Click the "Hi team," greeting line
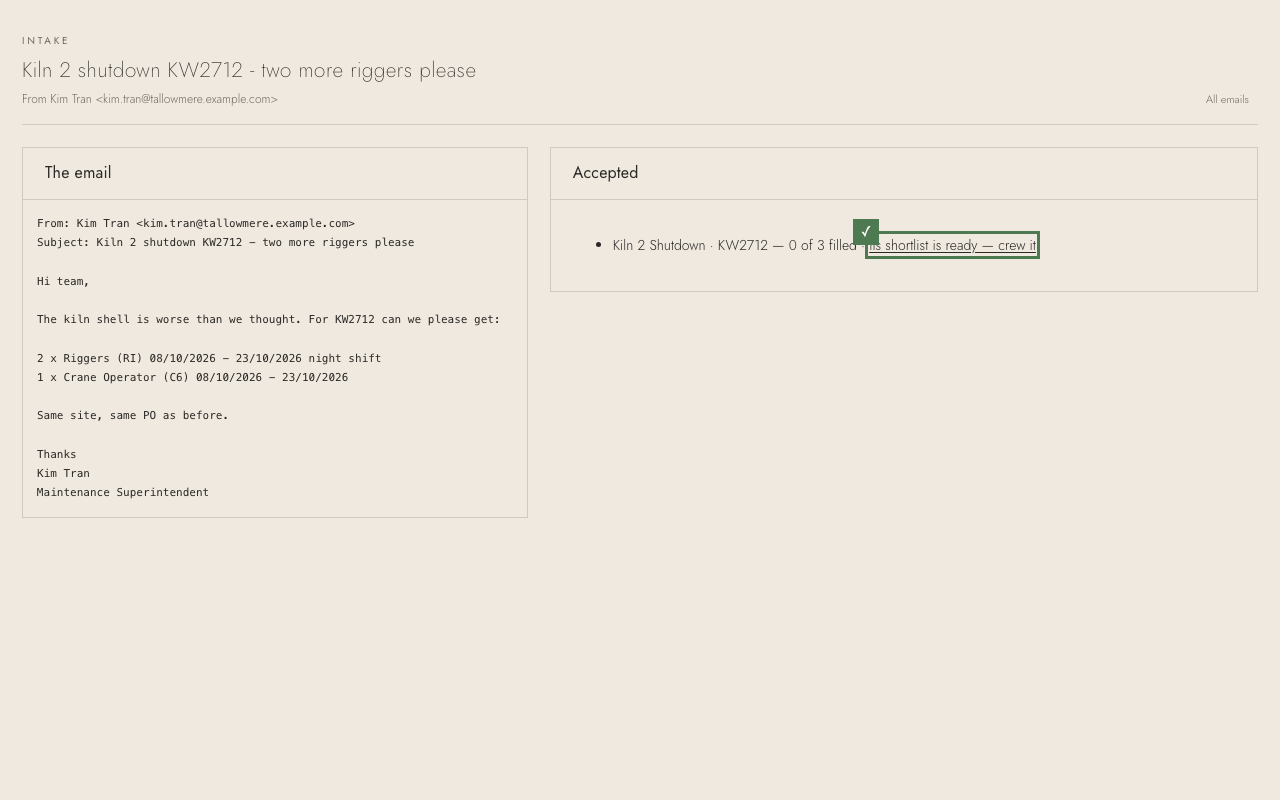This screenshot has height=800, width=1280. (x=63, y=281)
